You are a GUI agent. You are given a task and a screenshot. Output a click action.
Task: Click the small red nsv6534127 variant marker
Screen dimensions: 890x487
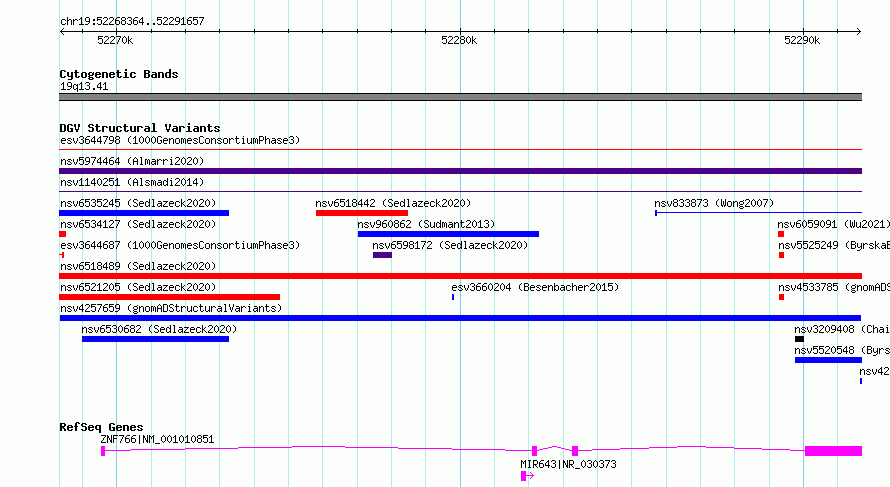[x=62, y=234]
